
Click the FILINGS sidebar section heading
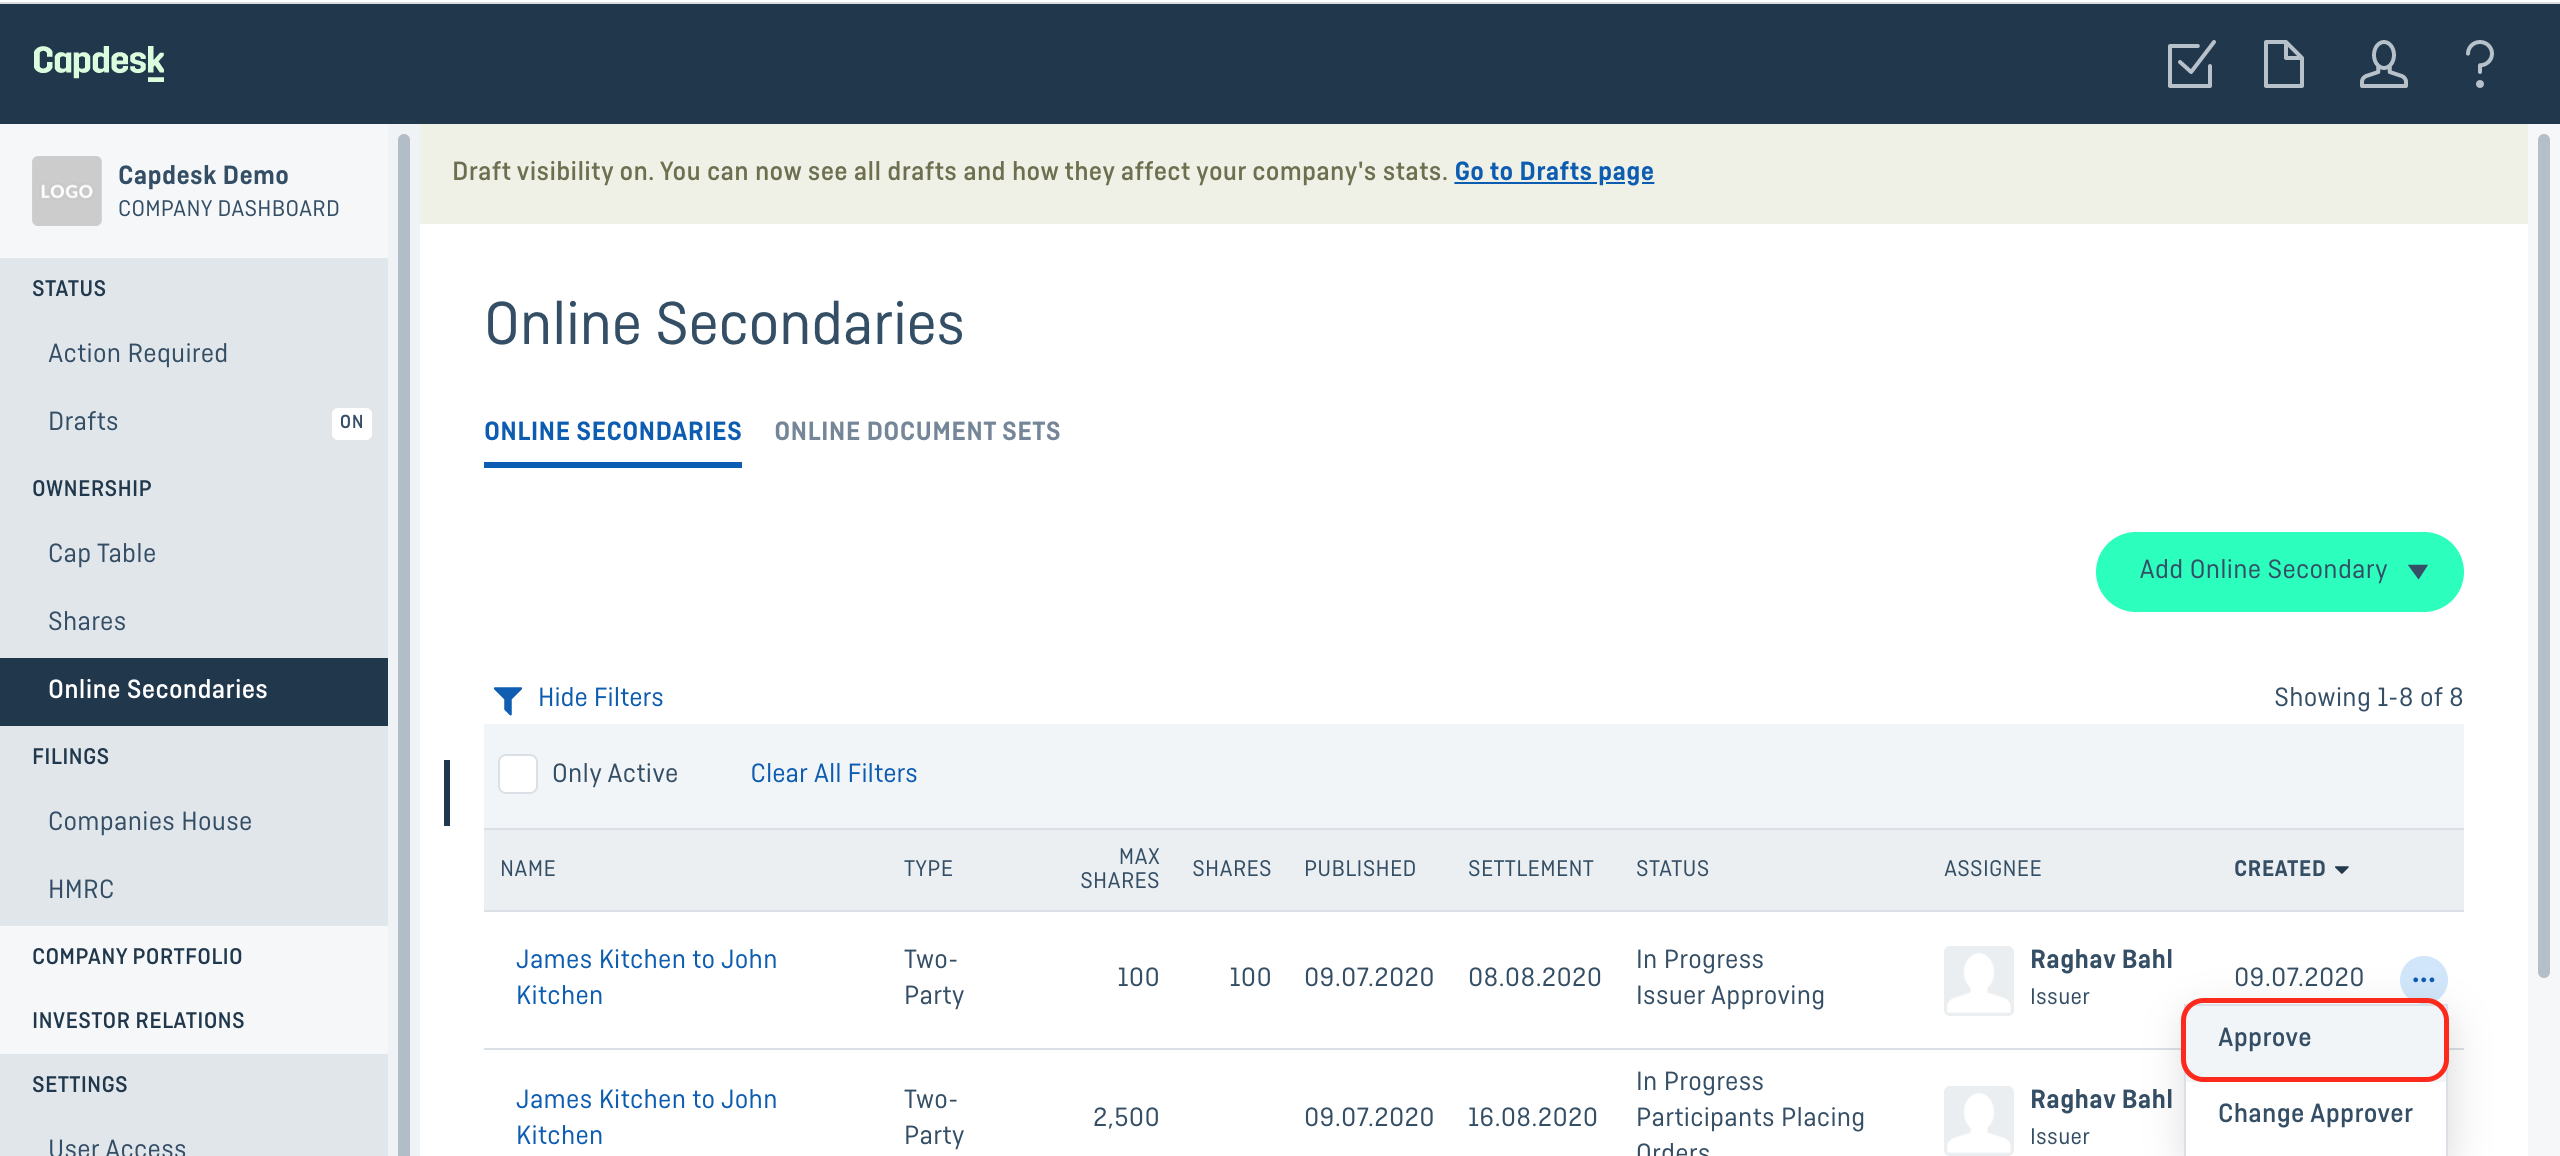click(71, 757)
